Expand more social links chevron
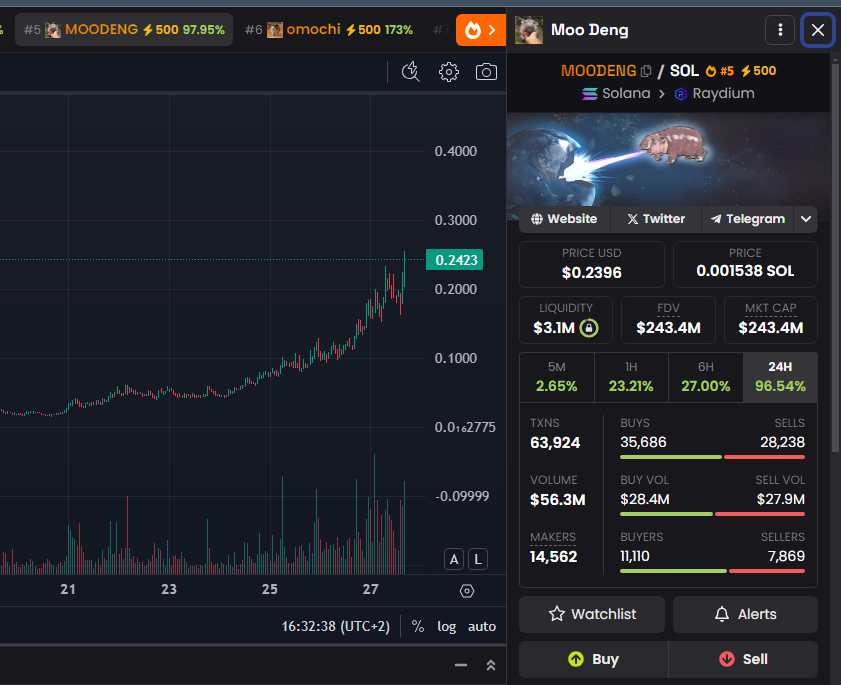 tap(806, 219)
